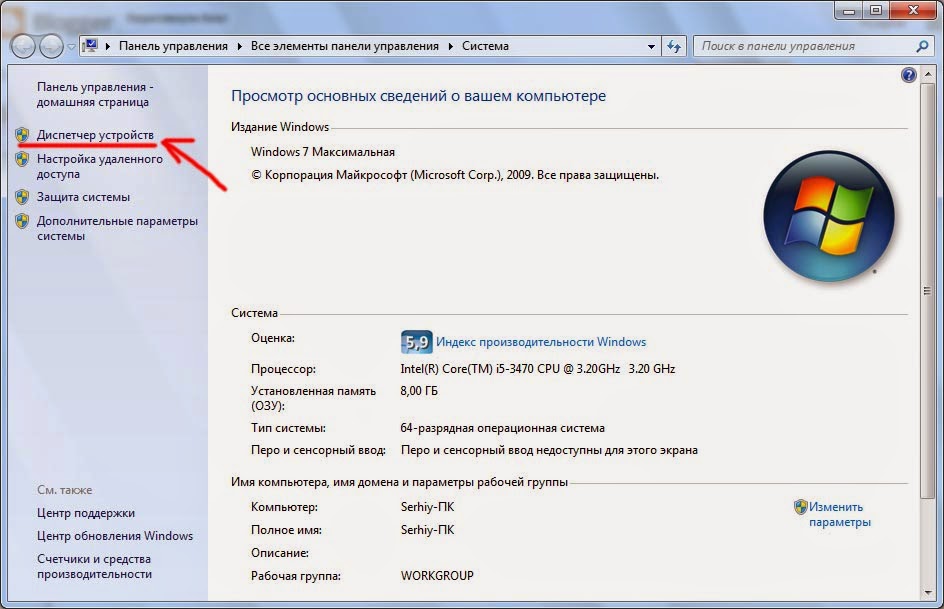The height and width of the screenshot is (609, 944).
Task: Select the Система breadcrumb
Action: 485,46
